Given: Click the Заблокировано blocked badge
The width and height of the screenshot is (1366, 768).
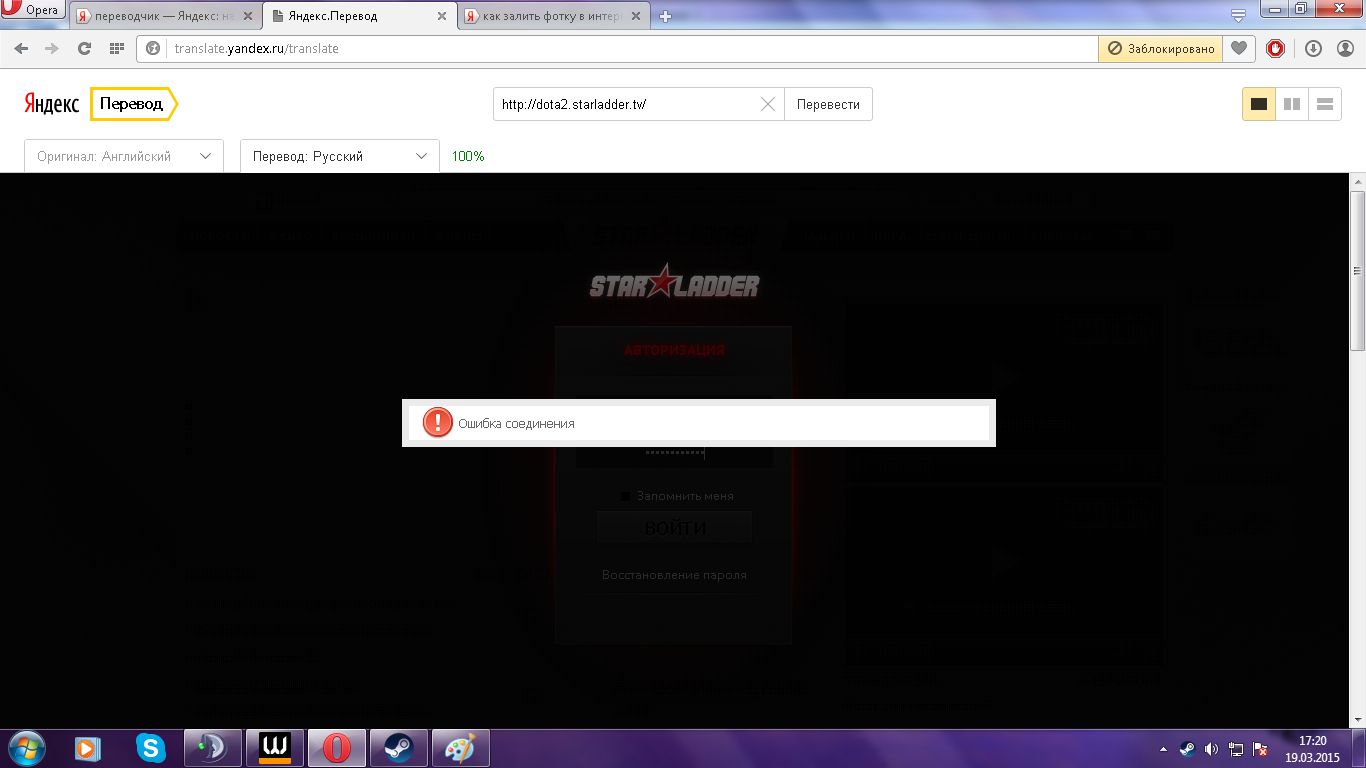Looking at the screenshot, I should pyautogui.click(x=1160, y=48).
